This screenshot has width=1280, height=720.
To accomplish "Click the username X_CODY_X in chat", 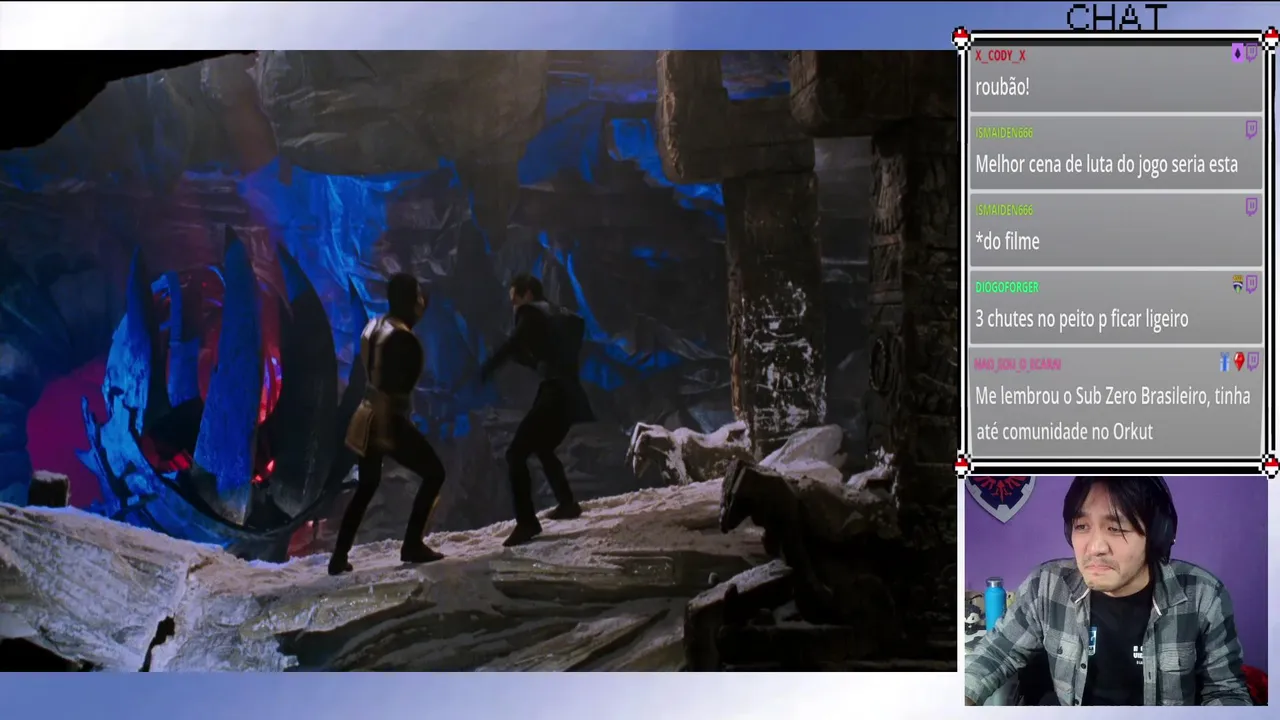I will pyautogui.click(x=1000, y=56).
